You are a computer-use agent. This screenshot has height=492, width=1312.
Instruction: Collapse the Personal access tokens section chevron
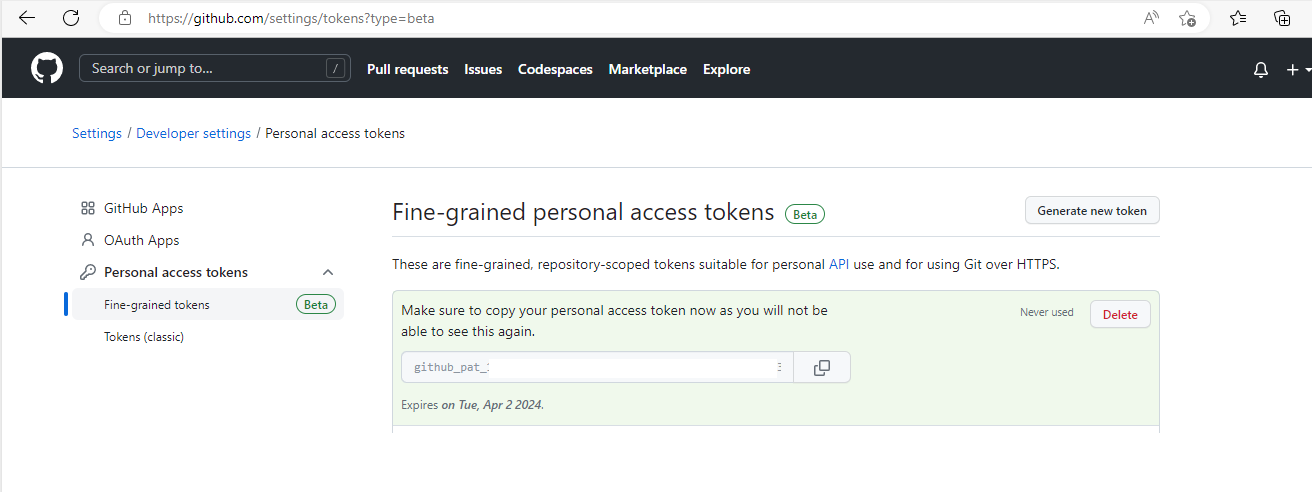[327, 272]
